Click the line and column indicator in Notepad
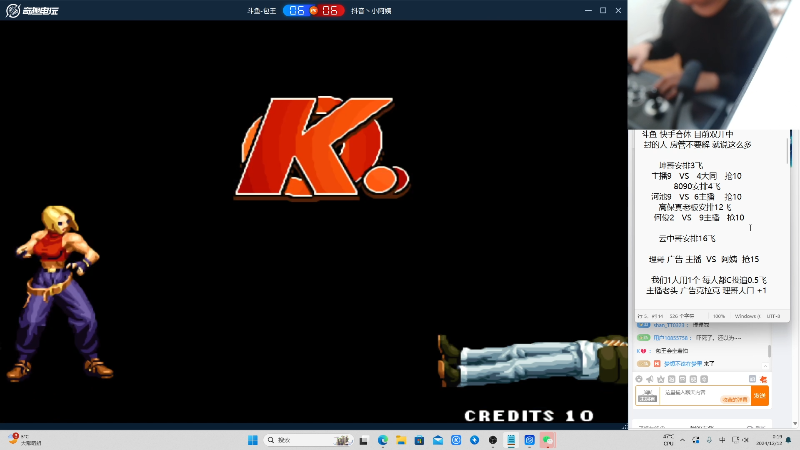Viewport: 800px width, 450px height. tap(651, 316)
